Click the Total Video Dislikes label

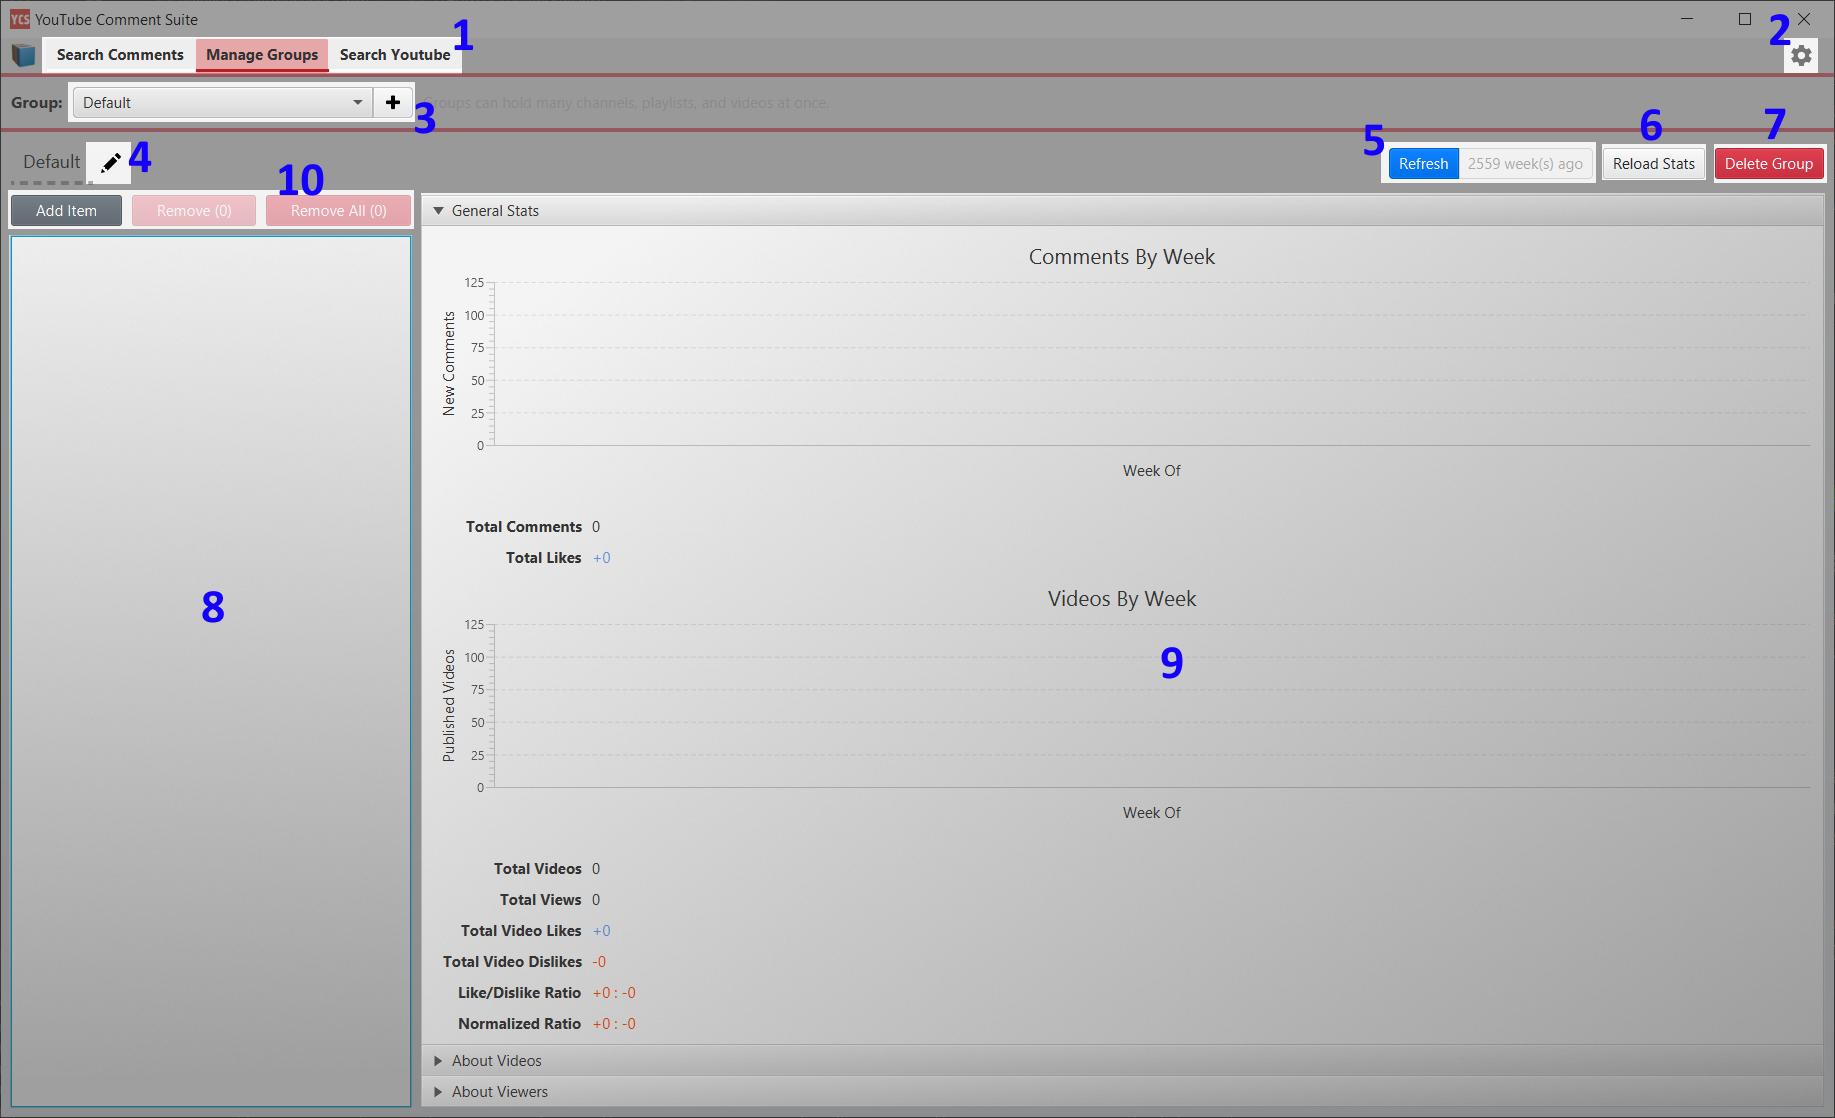(x=512, y=962)
